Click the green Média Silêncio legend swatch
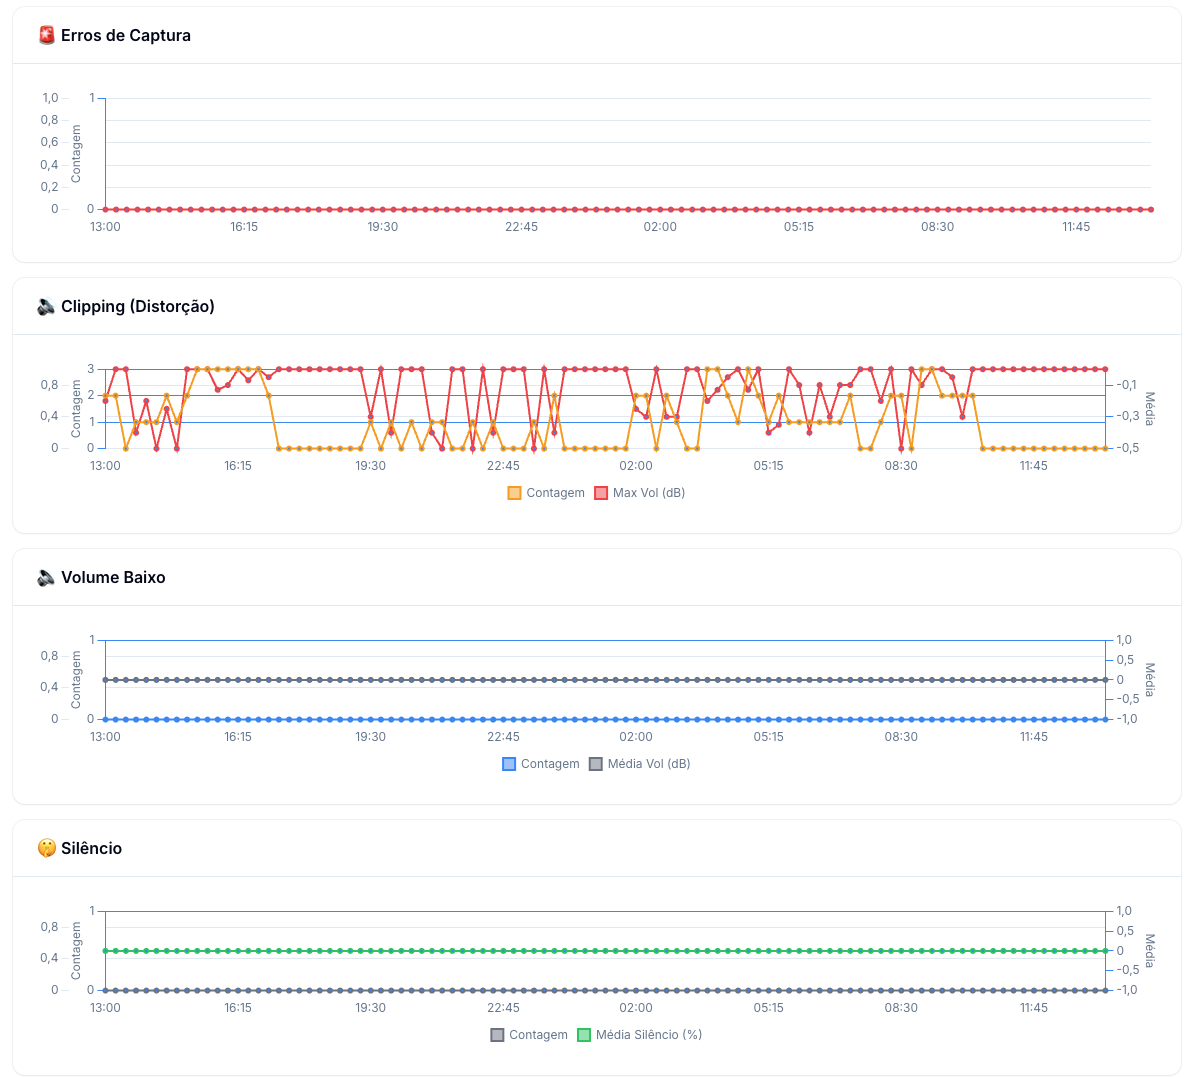 pos(584,1035)
